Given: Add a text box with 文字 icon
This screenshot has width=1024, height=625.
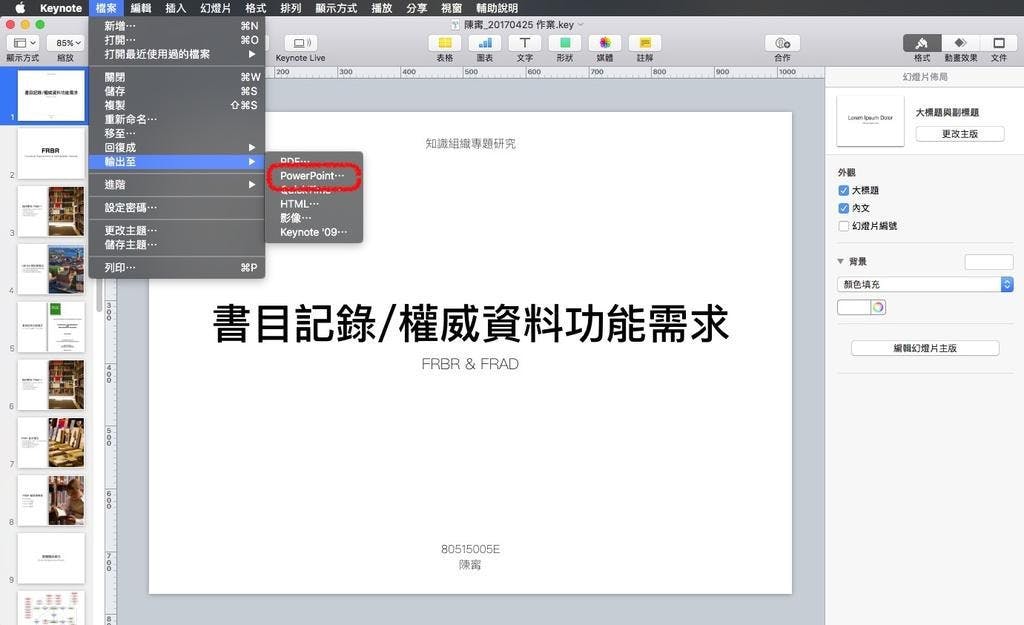Looking at the screenshot, I should click(524, 43).
